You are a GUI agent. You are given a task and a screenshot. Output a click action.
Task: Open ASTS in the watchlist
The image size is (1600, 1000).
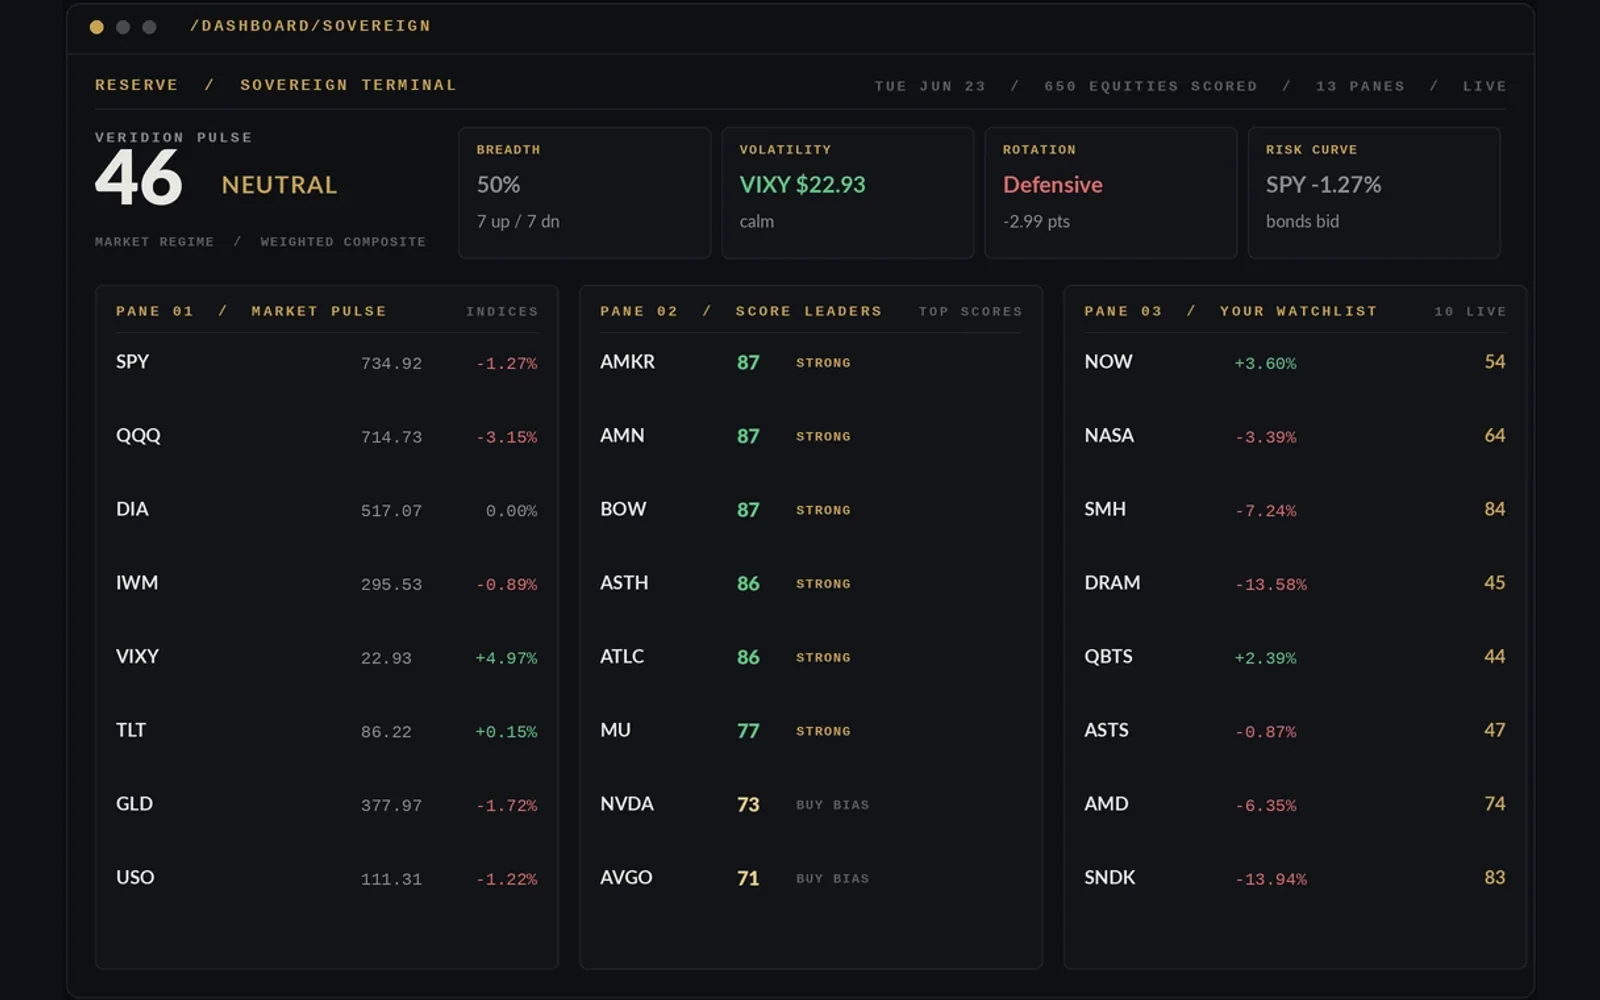click(1295, 731)
